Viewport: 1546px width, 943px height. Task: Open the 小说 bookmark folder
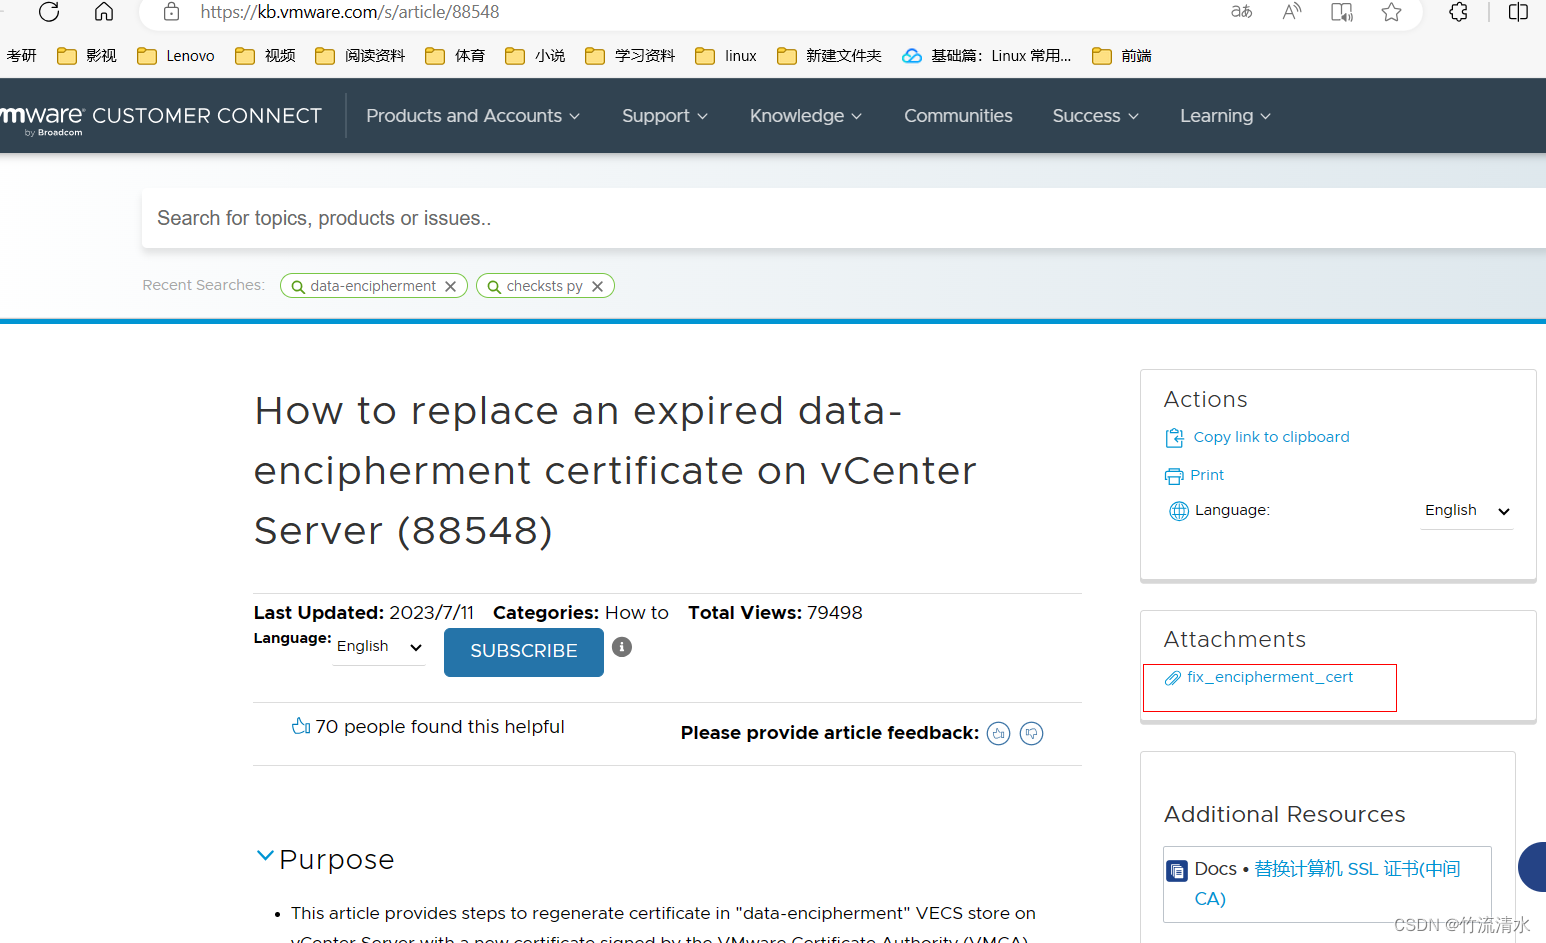(x=535, y=56)
